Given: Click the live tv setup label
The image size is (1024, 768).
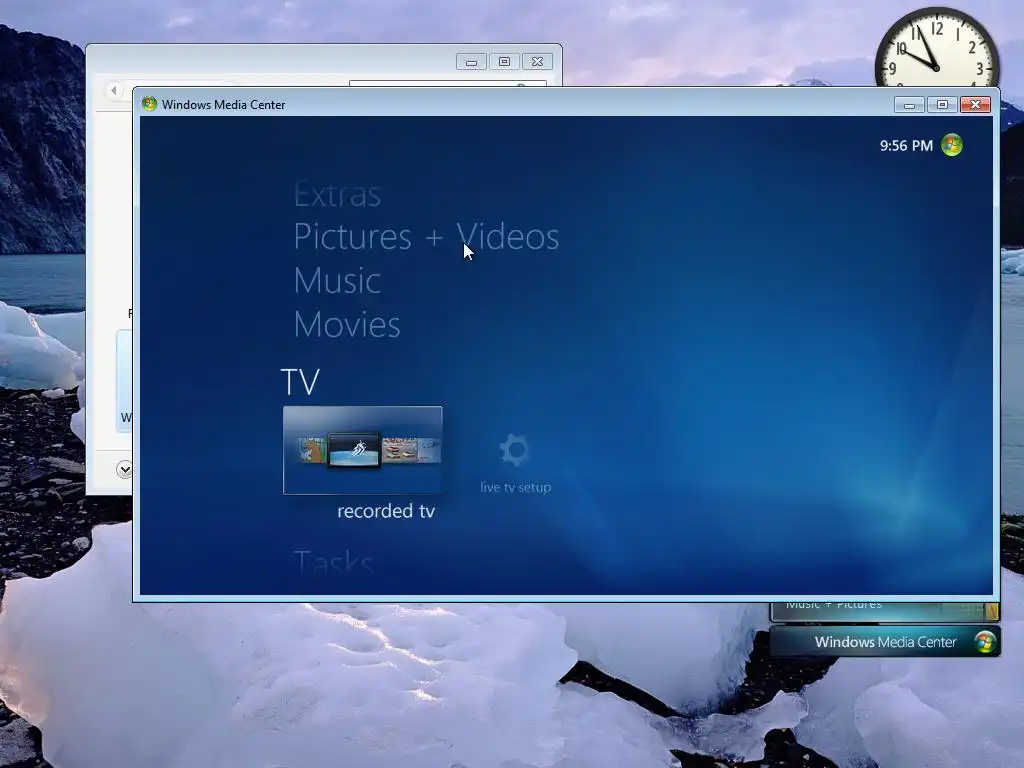Looking at the screenshot, I should pyautogui.click(x=515, y=487).
